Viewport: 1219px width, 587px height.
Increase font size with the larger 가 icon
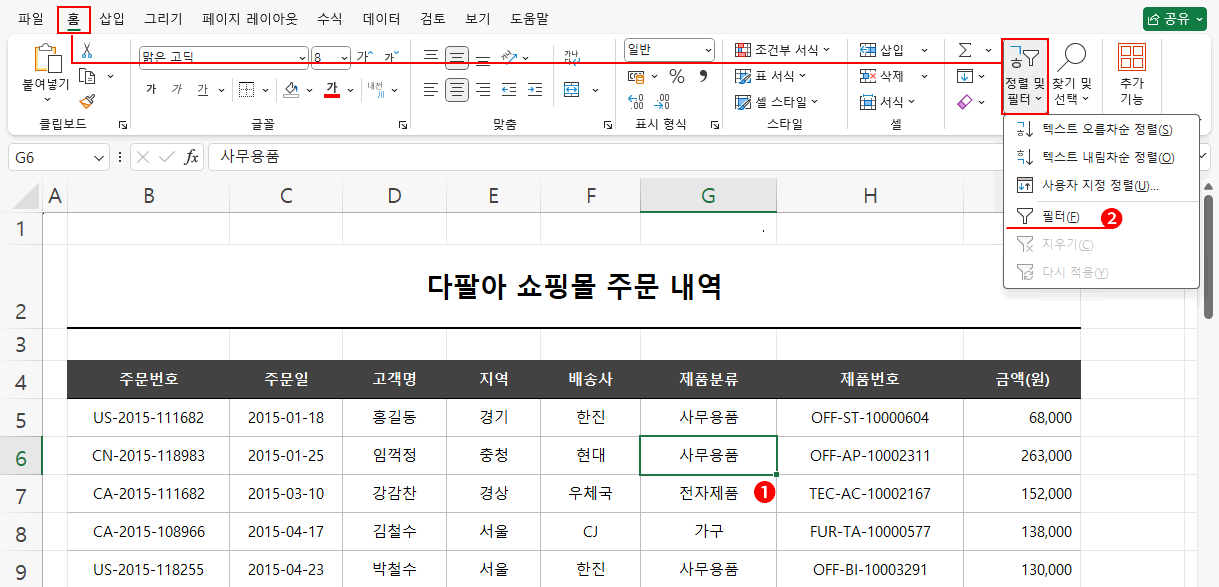[363, 56]
